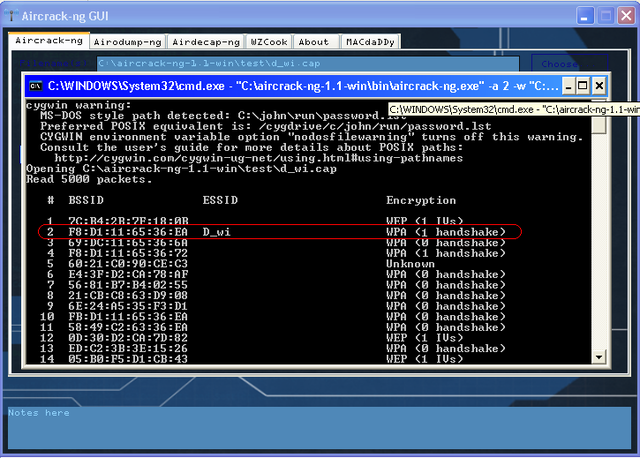Click the console scrollbar down arrow
This screenshot has width=640, height=458.
(x=599, y=357)
